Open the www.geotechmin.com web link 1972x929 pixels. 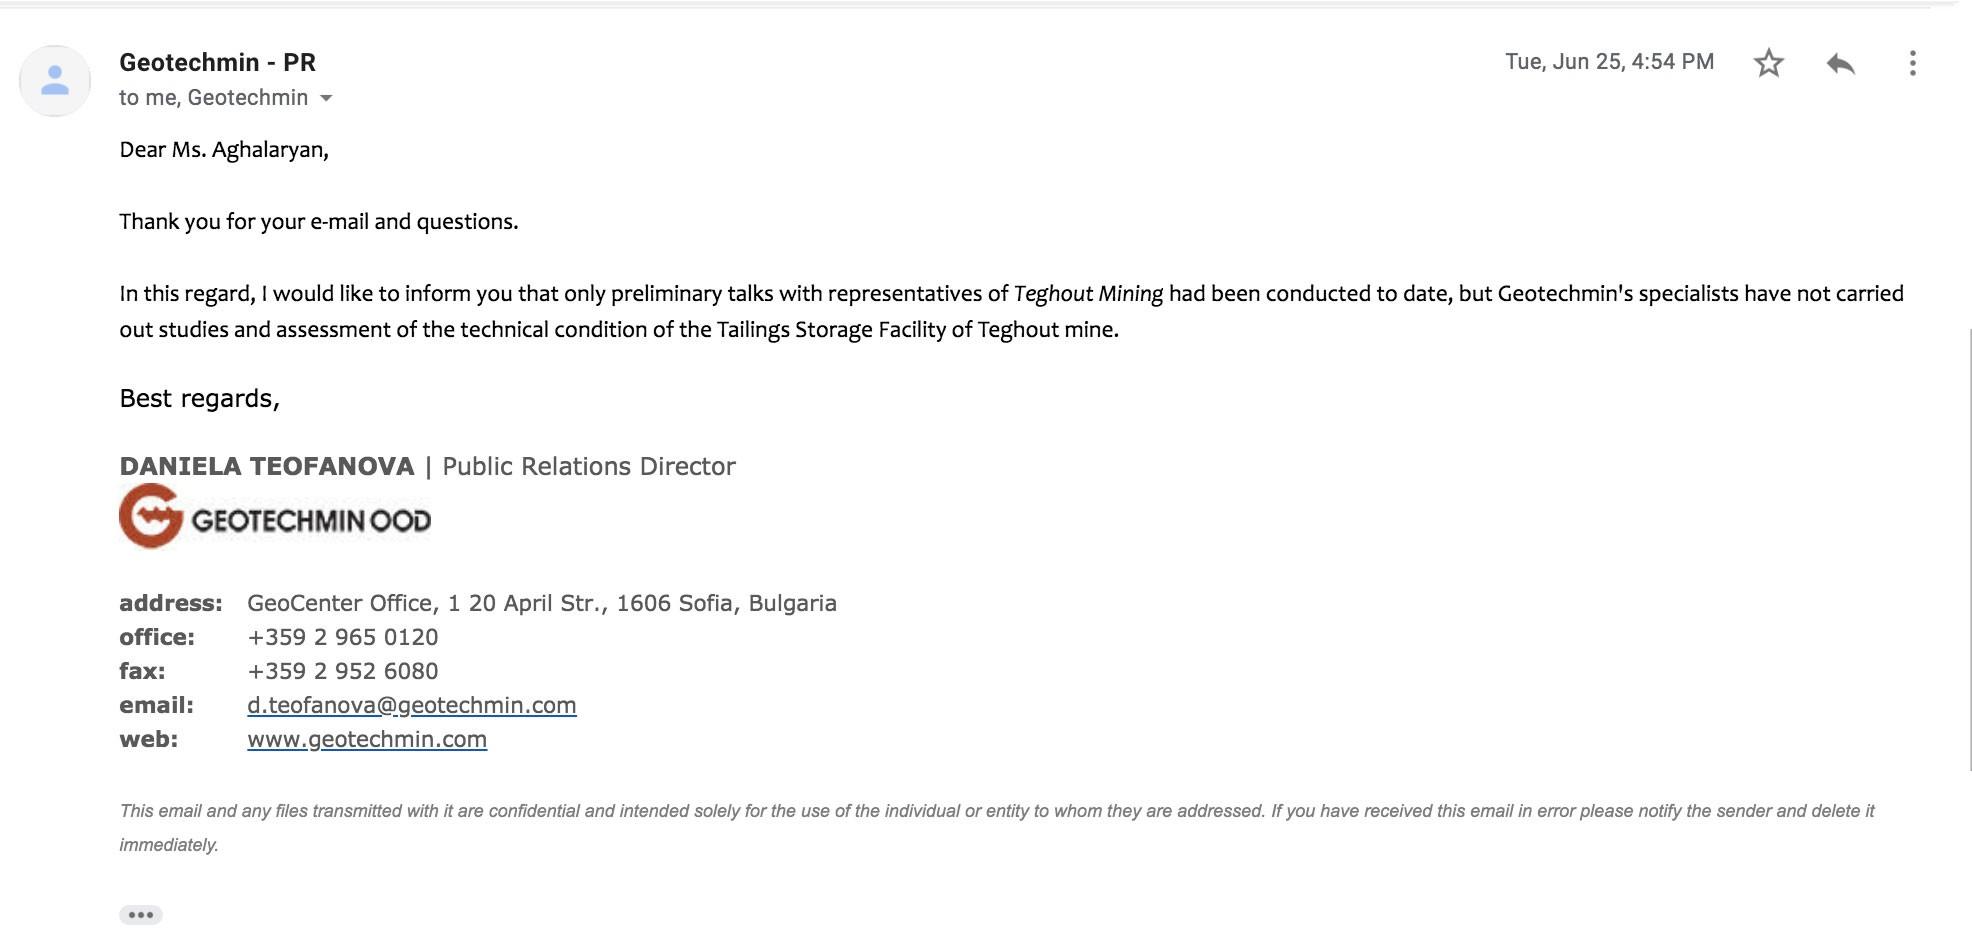point(367,739)
